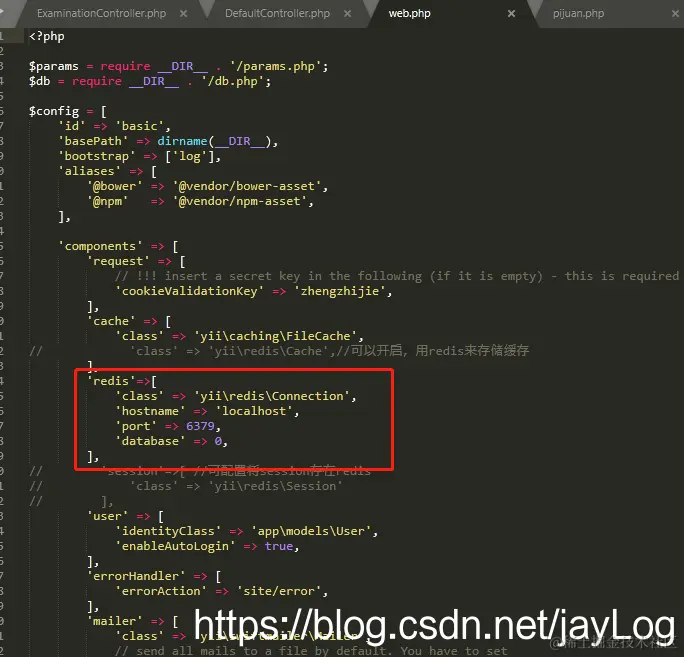Click the $db variable

(40, 81)
